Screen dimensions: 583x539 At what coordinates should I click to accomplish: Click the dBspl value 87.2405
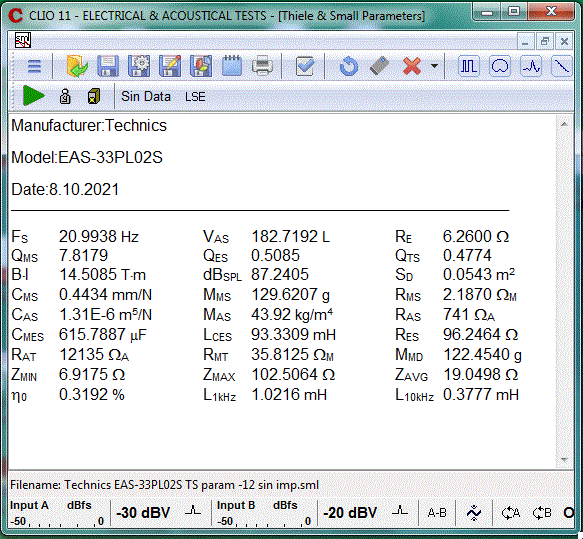(280, 275)
